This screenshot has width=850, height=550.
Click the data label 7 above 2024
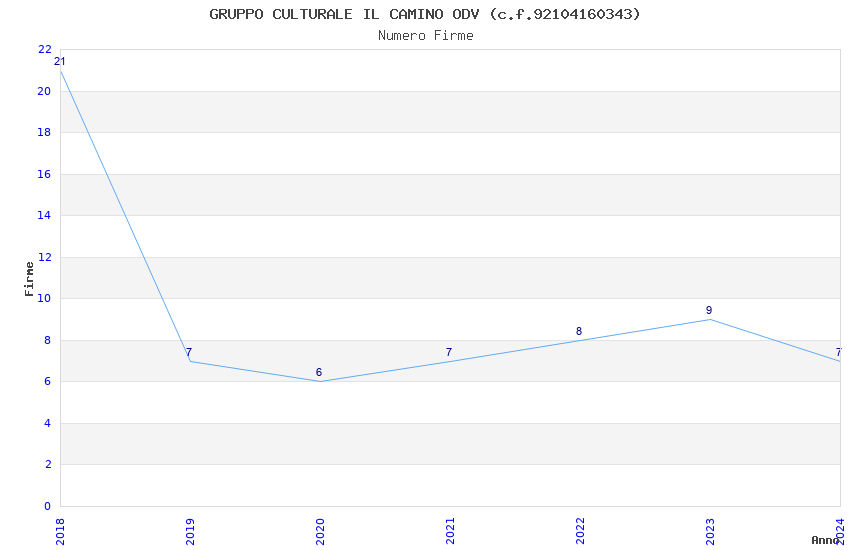tap(839, 352)
